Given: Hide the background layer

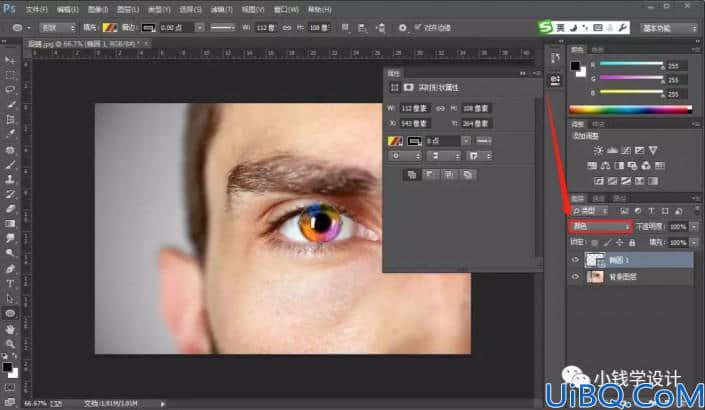Looking at the screenshot, I should pyautogui.click(x=575, y=276).
